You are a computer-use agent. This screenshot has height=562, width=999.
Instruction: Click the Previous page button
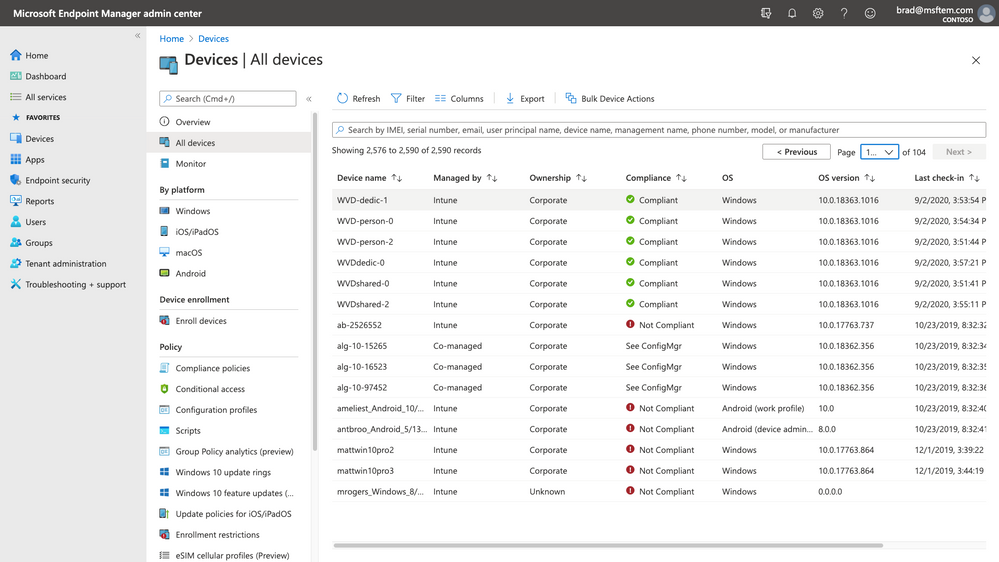click(x=796, y=152)
